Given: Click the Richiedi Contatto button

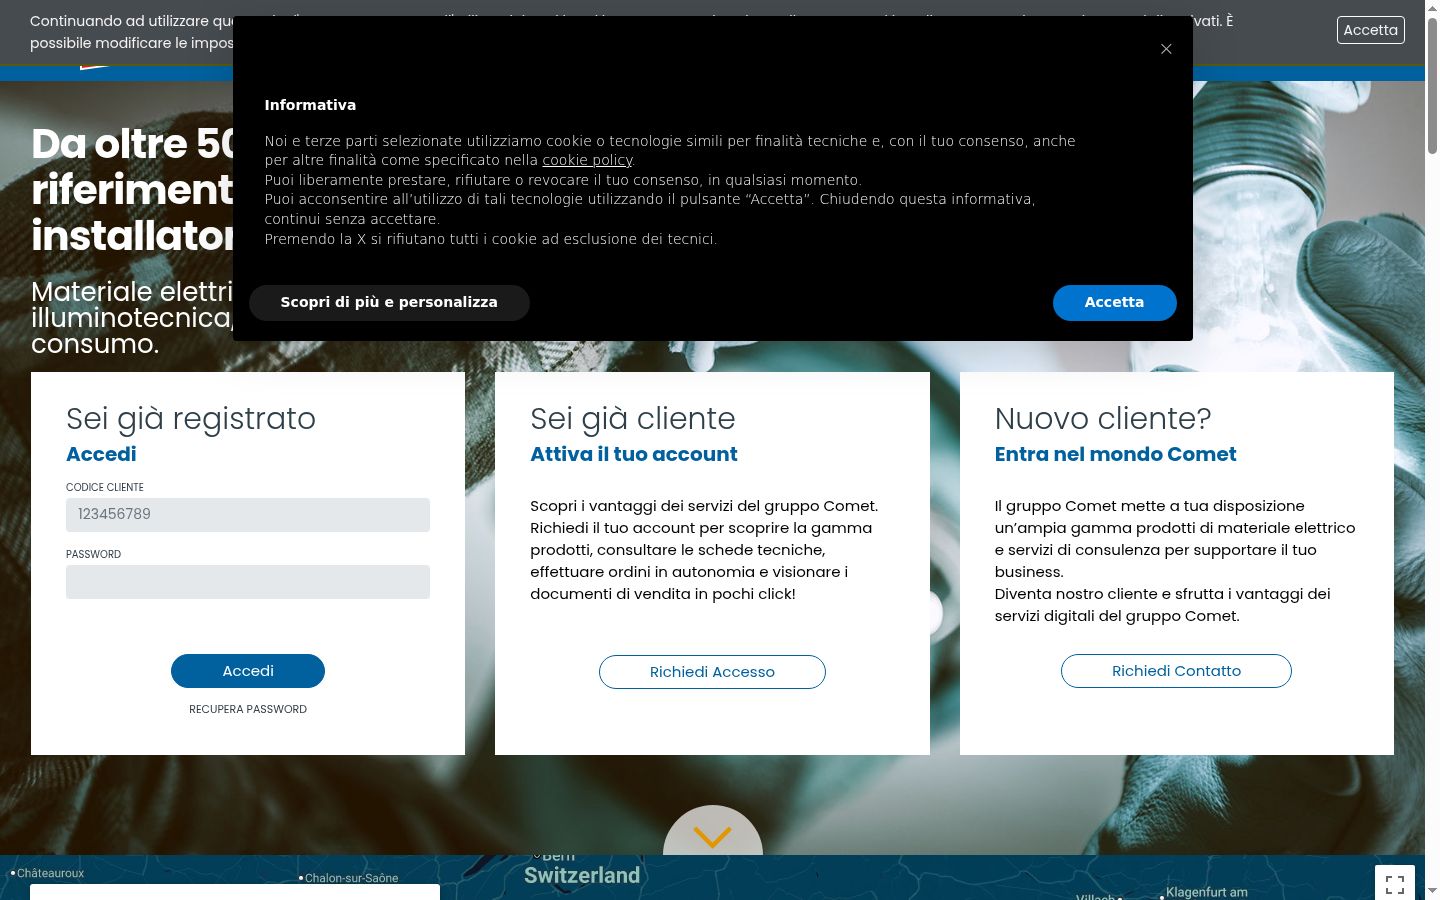Looking at the screenshot, I should 1176,671.
